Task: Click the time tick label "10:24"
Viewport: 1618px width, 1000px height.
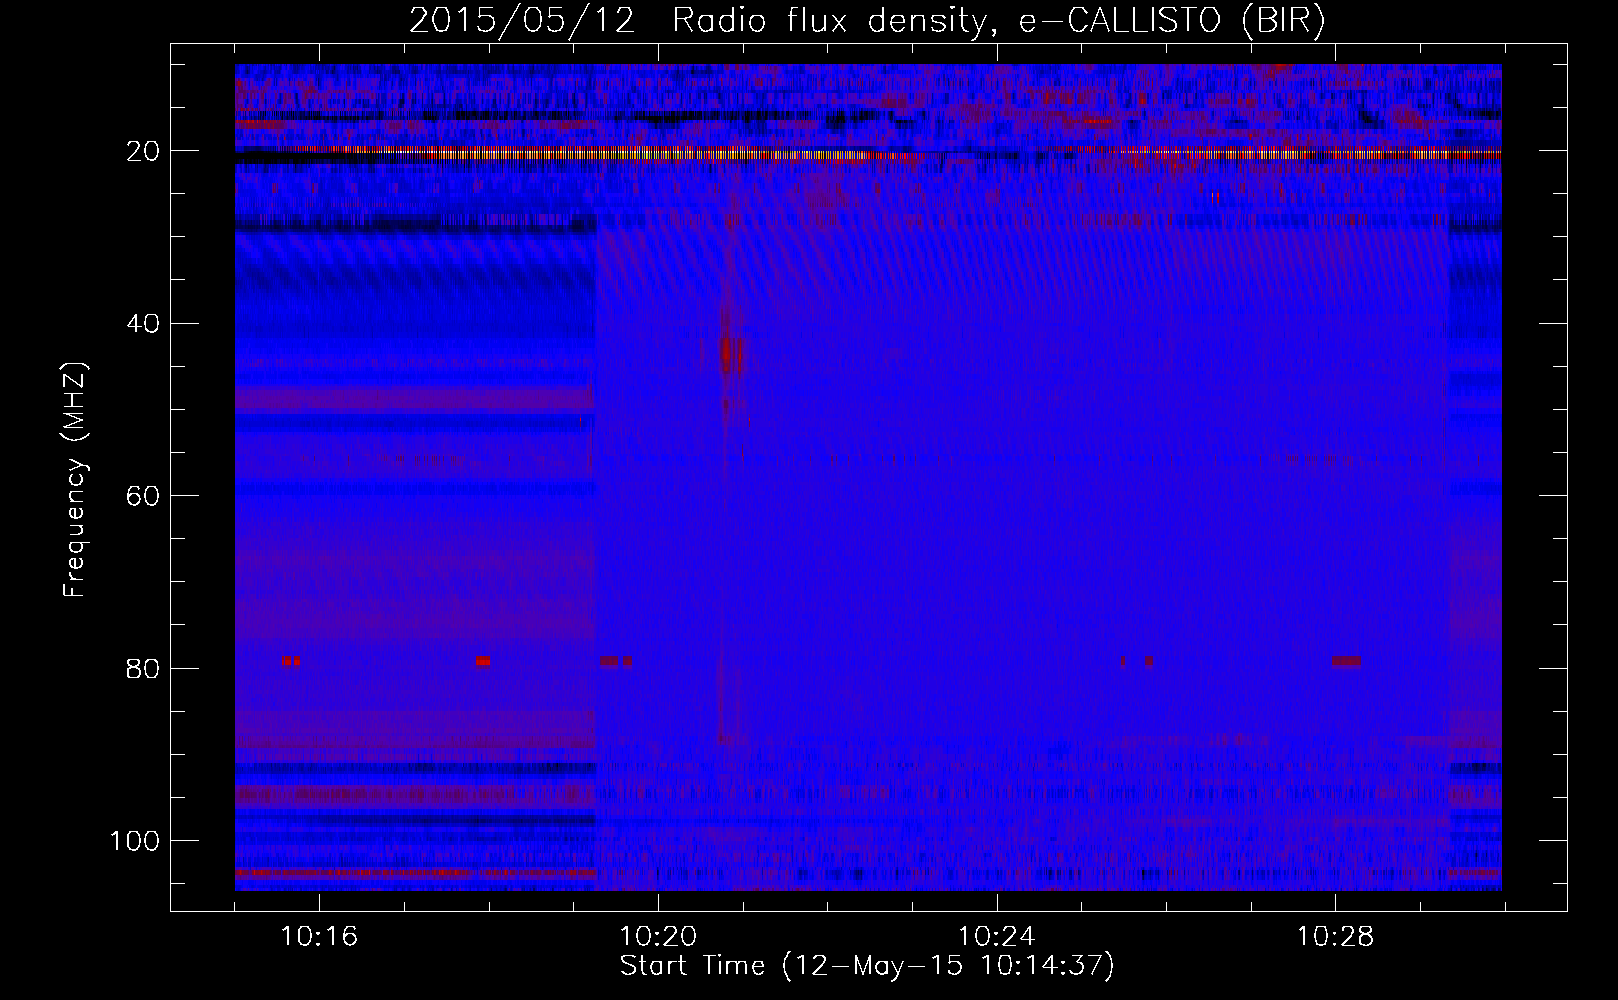Action: 997,937
